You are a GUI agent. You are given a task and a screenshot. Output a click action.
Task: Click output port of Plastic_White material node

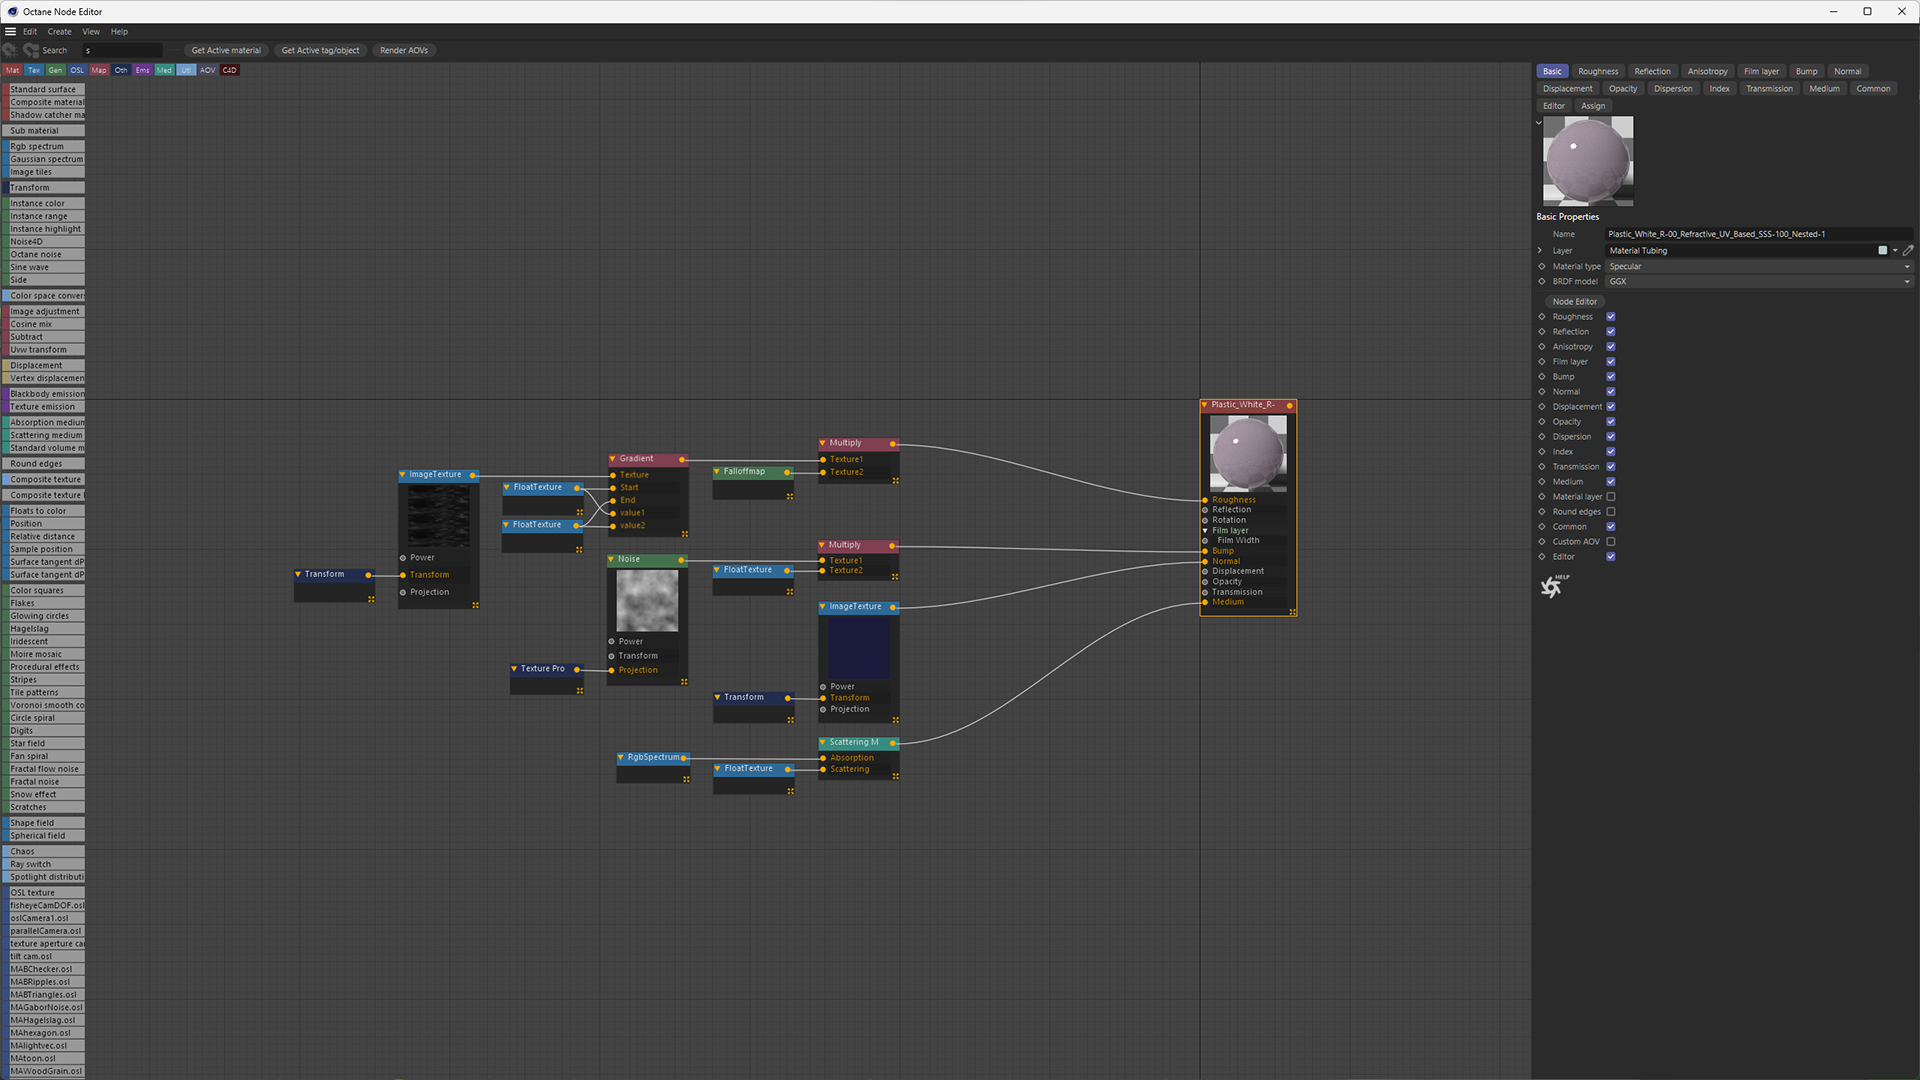pos(1290,406)
